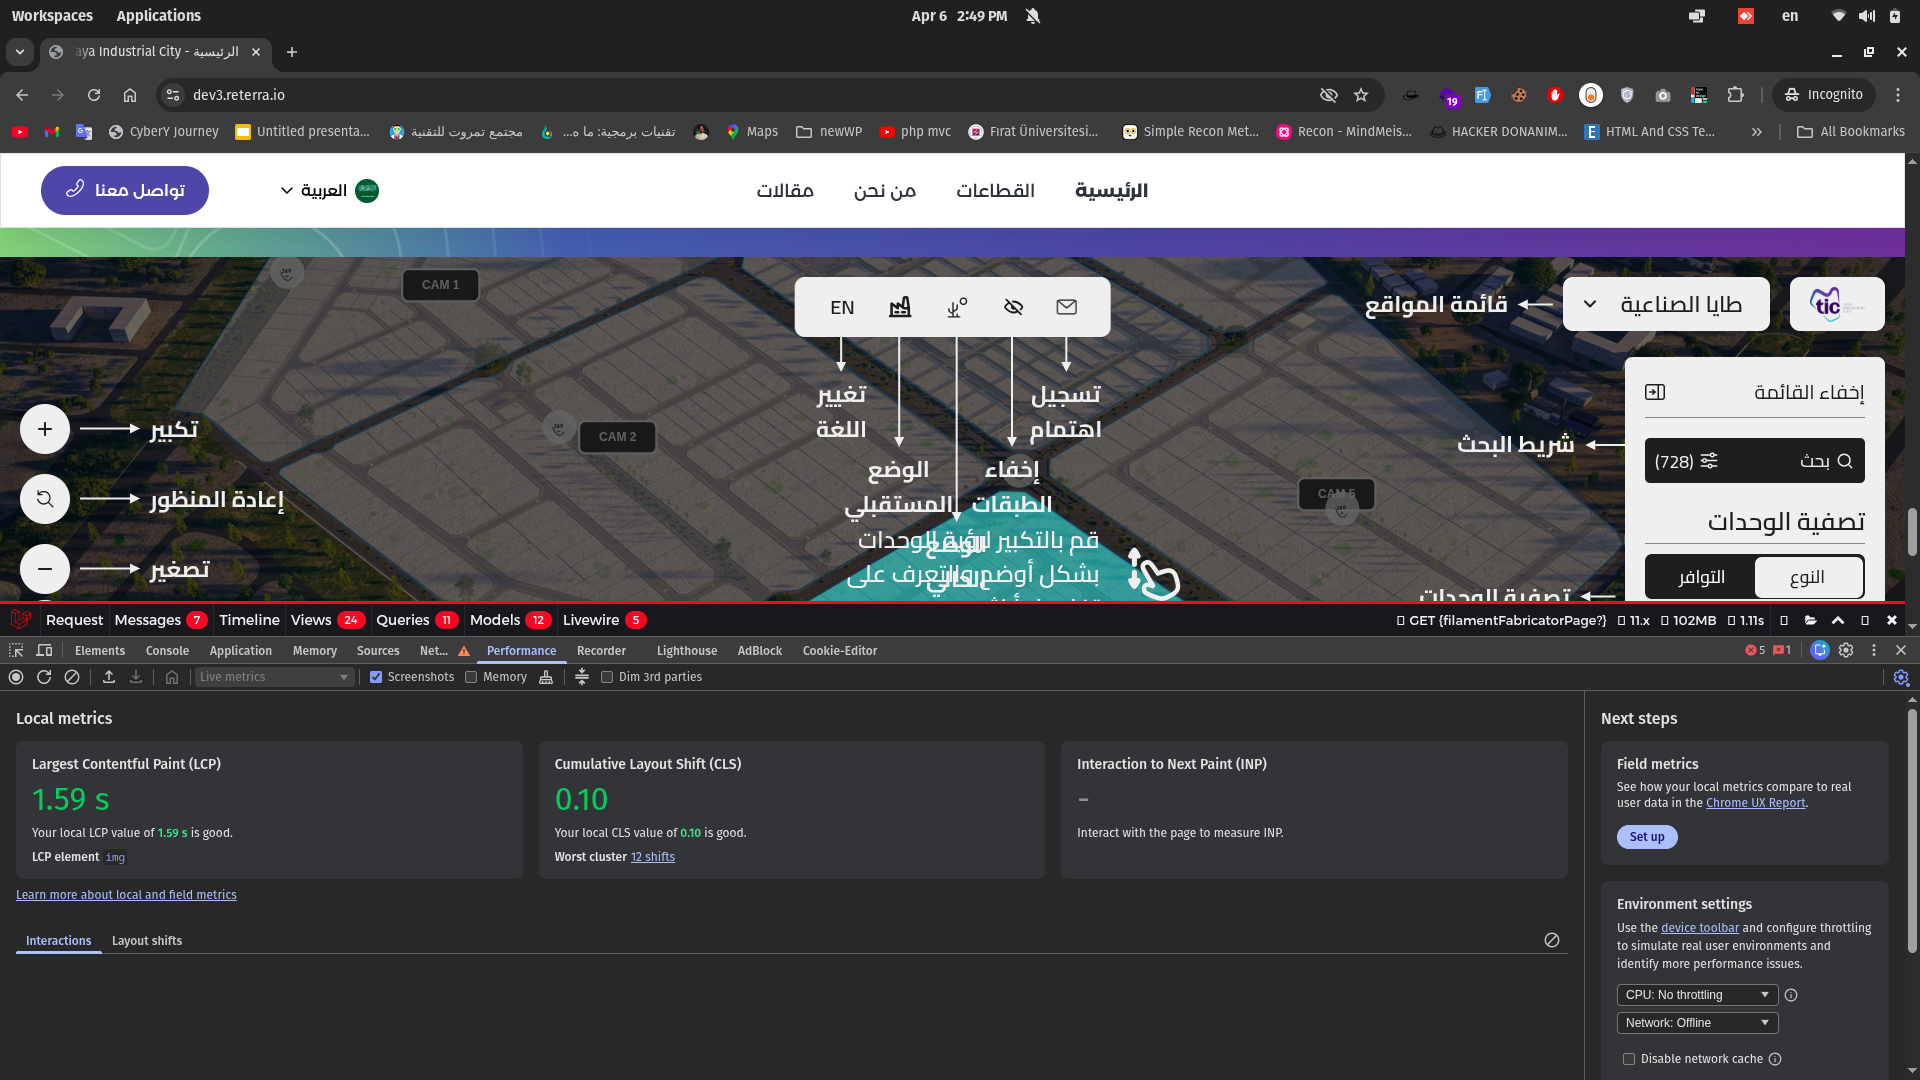Open the Network Offline throttling dropdown
The height and width of the screenshot is (1080, 1920).
point(1697,1023)
